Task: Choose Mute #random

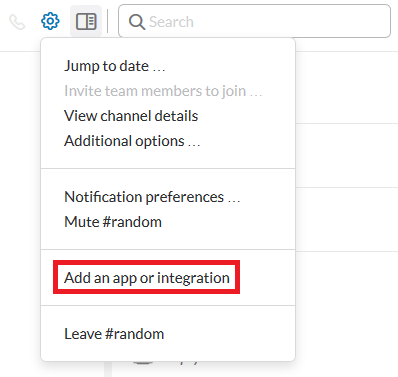Action: 113,222
